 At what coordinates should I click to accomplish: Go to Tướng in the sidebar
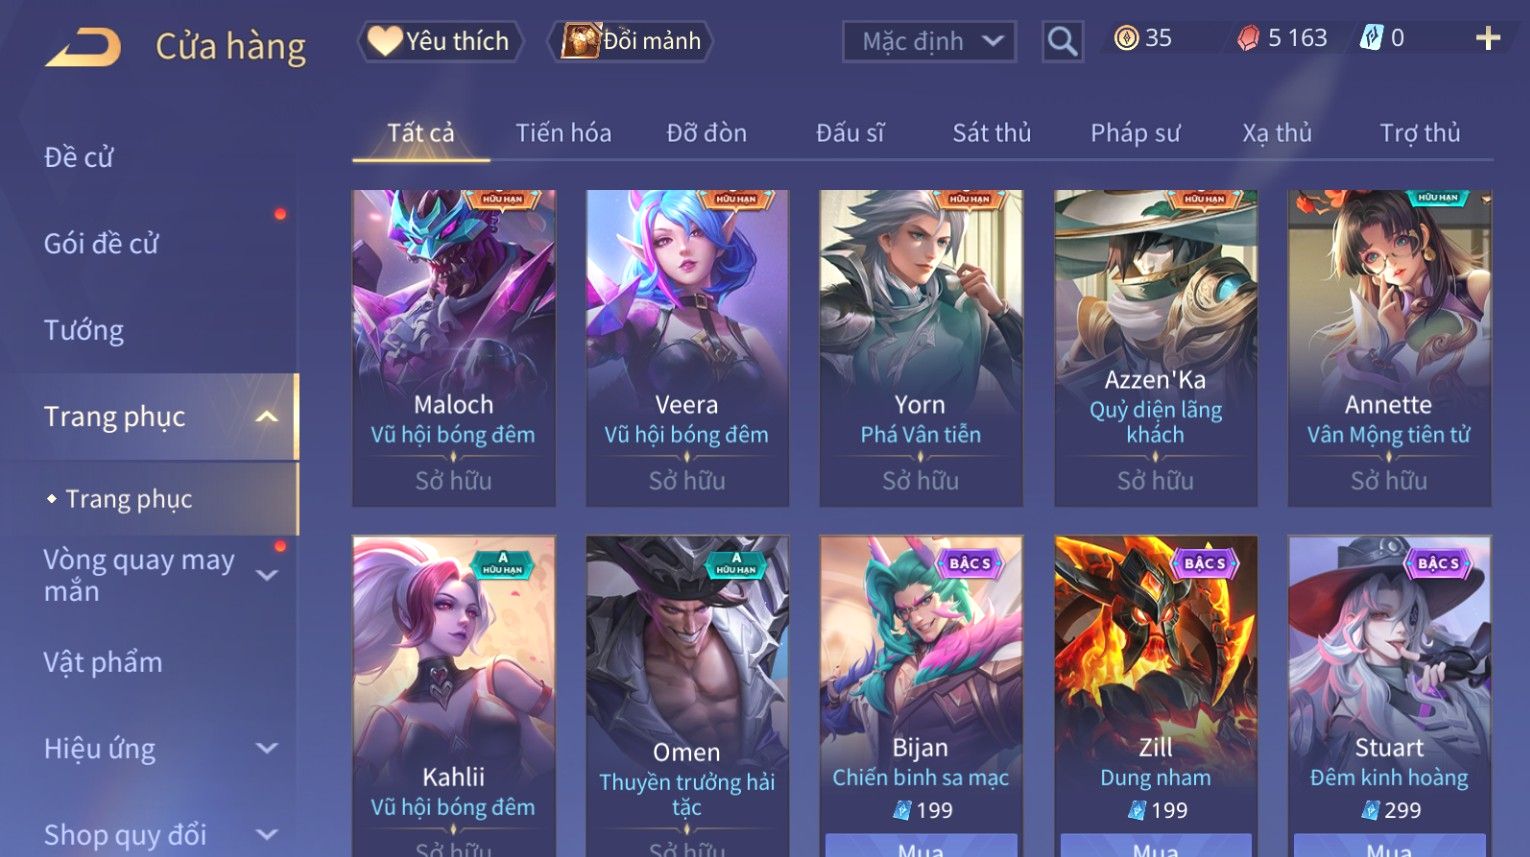tap(84, 330)
